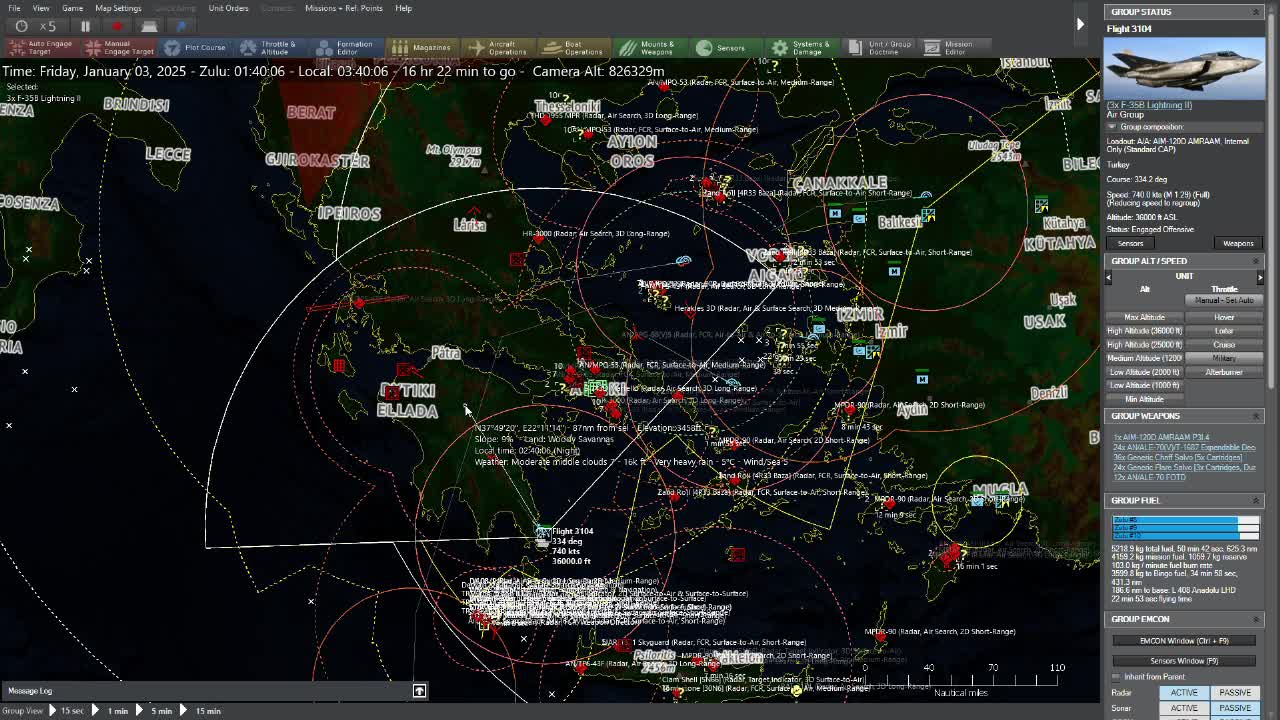Image resolution: width=1280 pixels, height=720 pixels.
Task: Open Unit / Group Doctrine
Action: pyautogui.click(x=880, y=47)
